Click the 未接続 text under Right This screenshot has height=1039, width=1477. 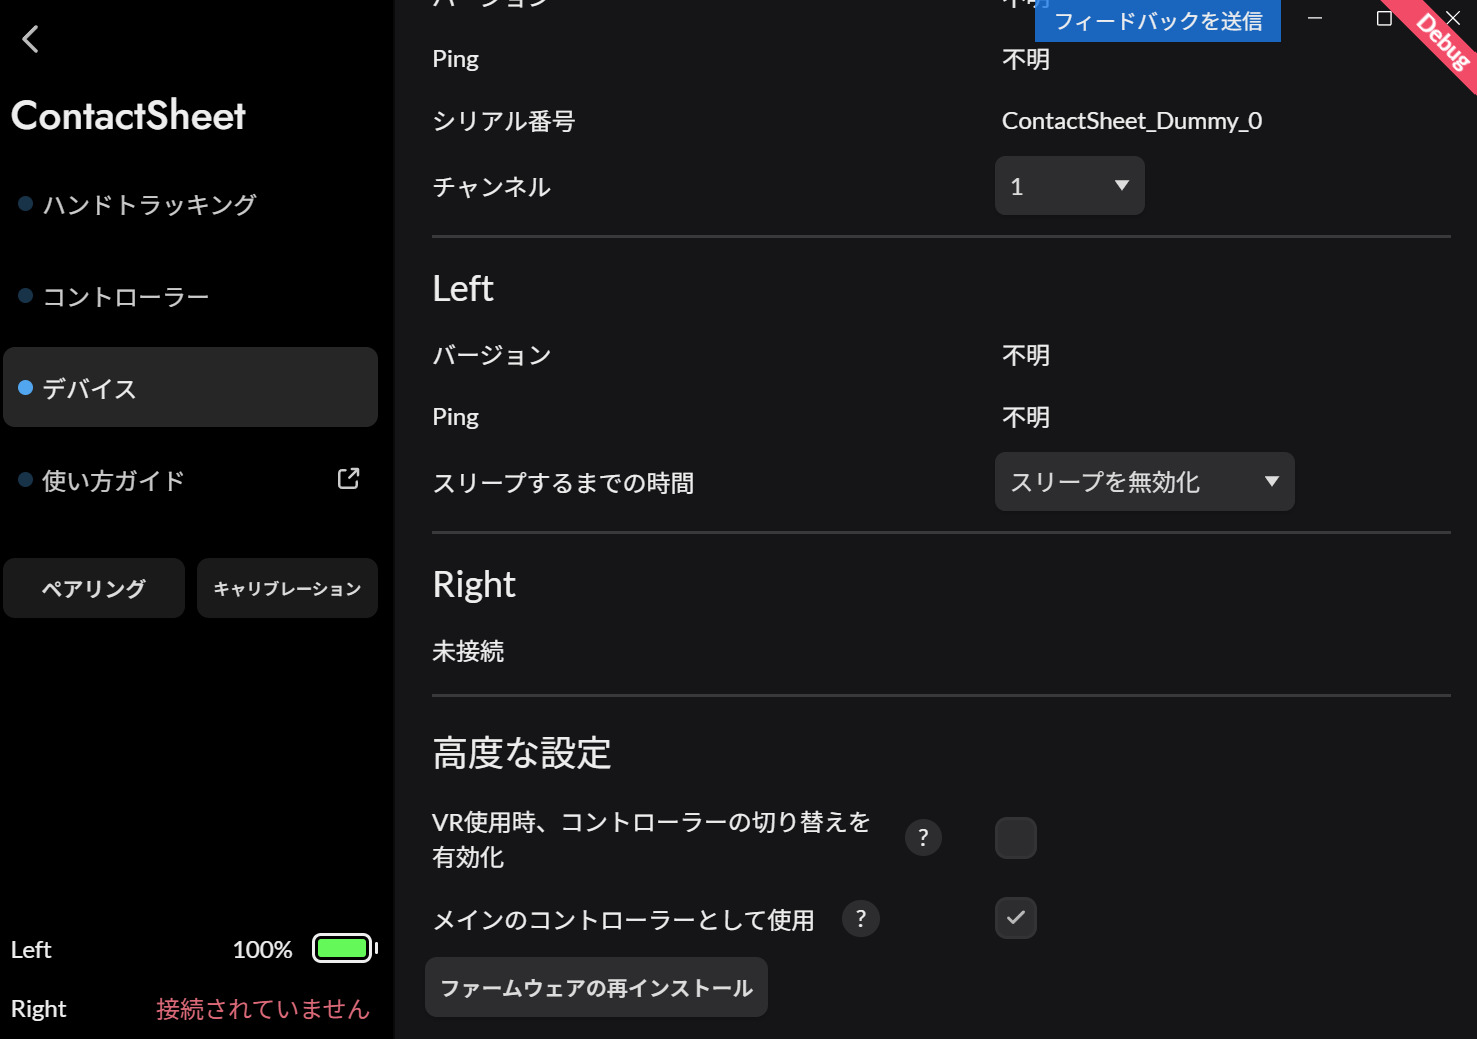(468, 651)
